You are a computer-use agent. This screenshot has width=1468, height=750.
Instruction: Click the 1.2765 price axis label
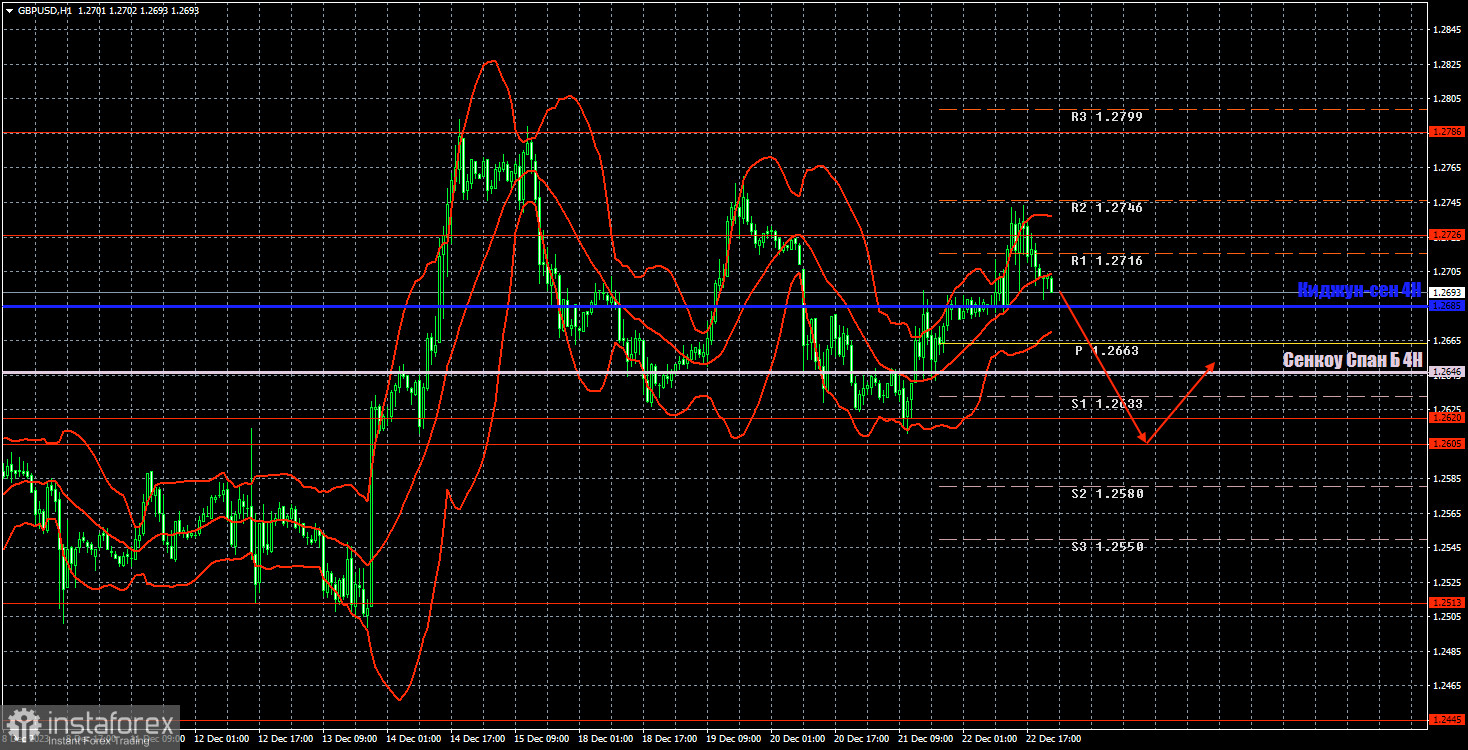coord(1446,168)
